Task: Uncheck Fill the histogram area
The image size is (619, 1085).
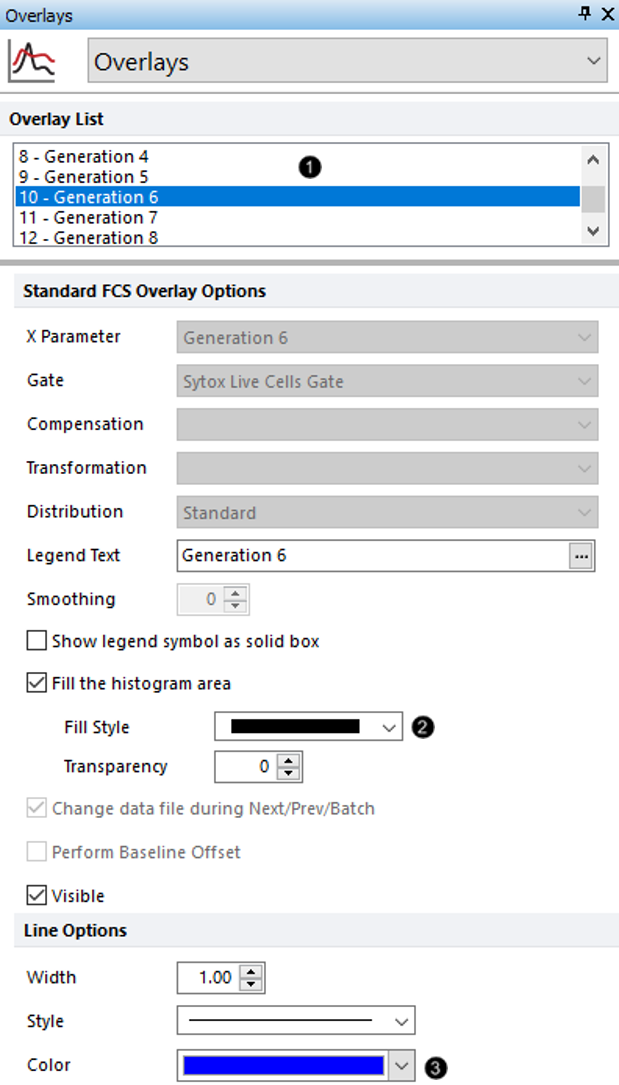Action: point(36,684)
